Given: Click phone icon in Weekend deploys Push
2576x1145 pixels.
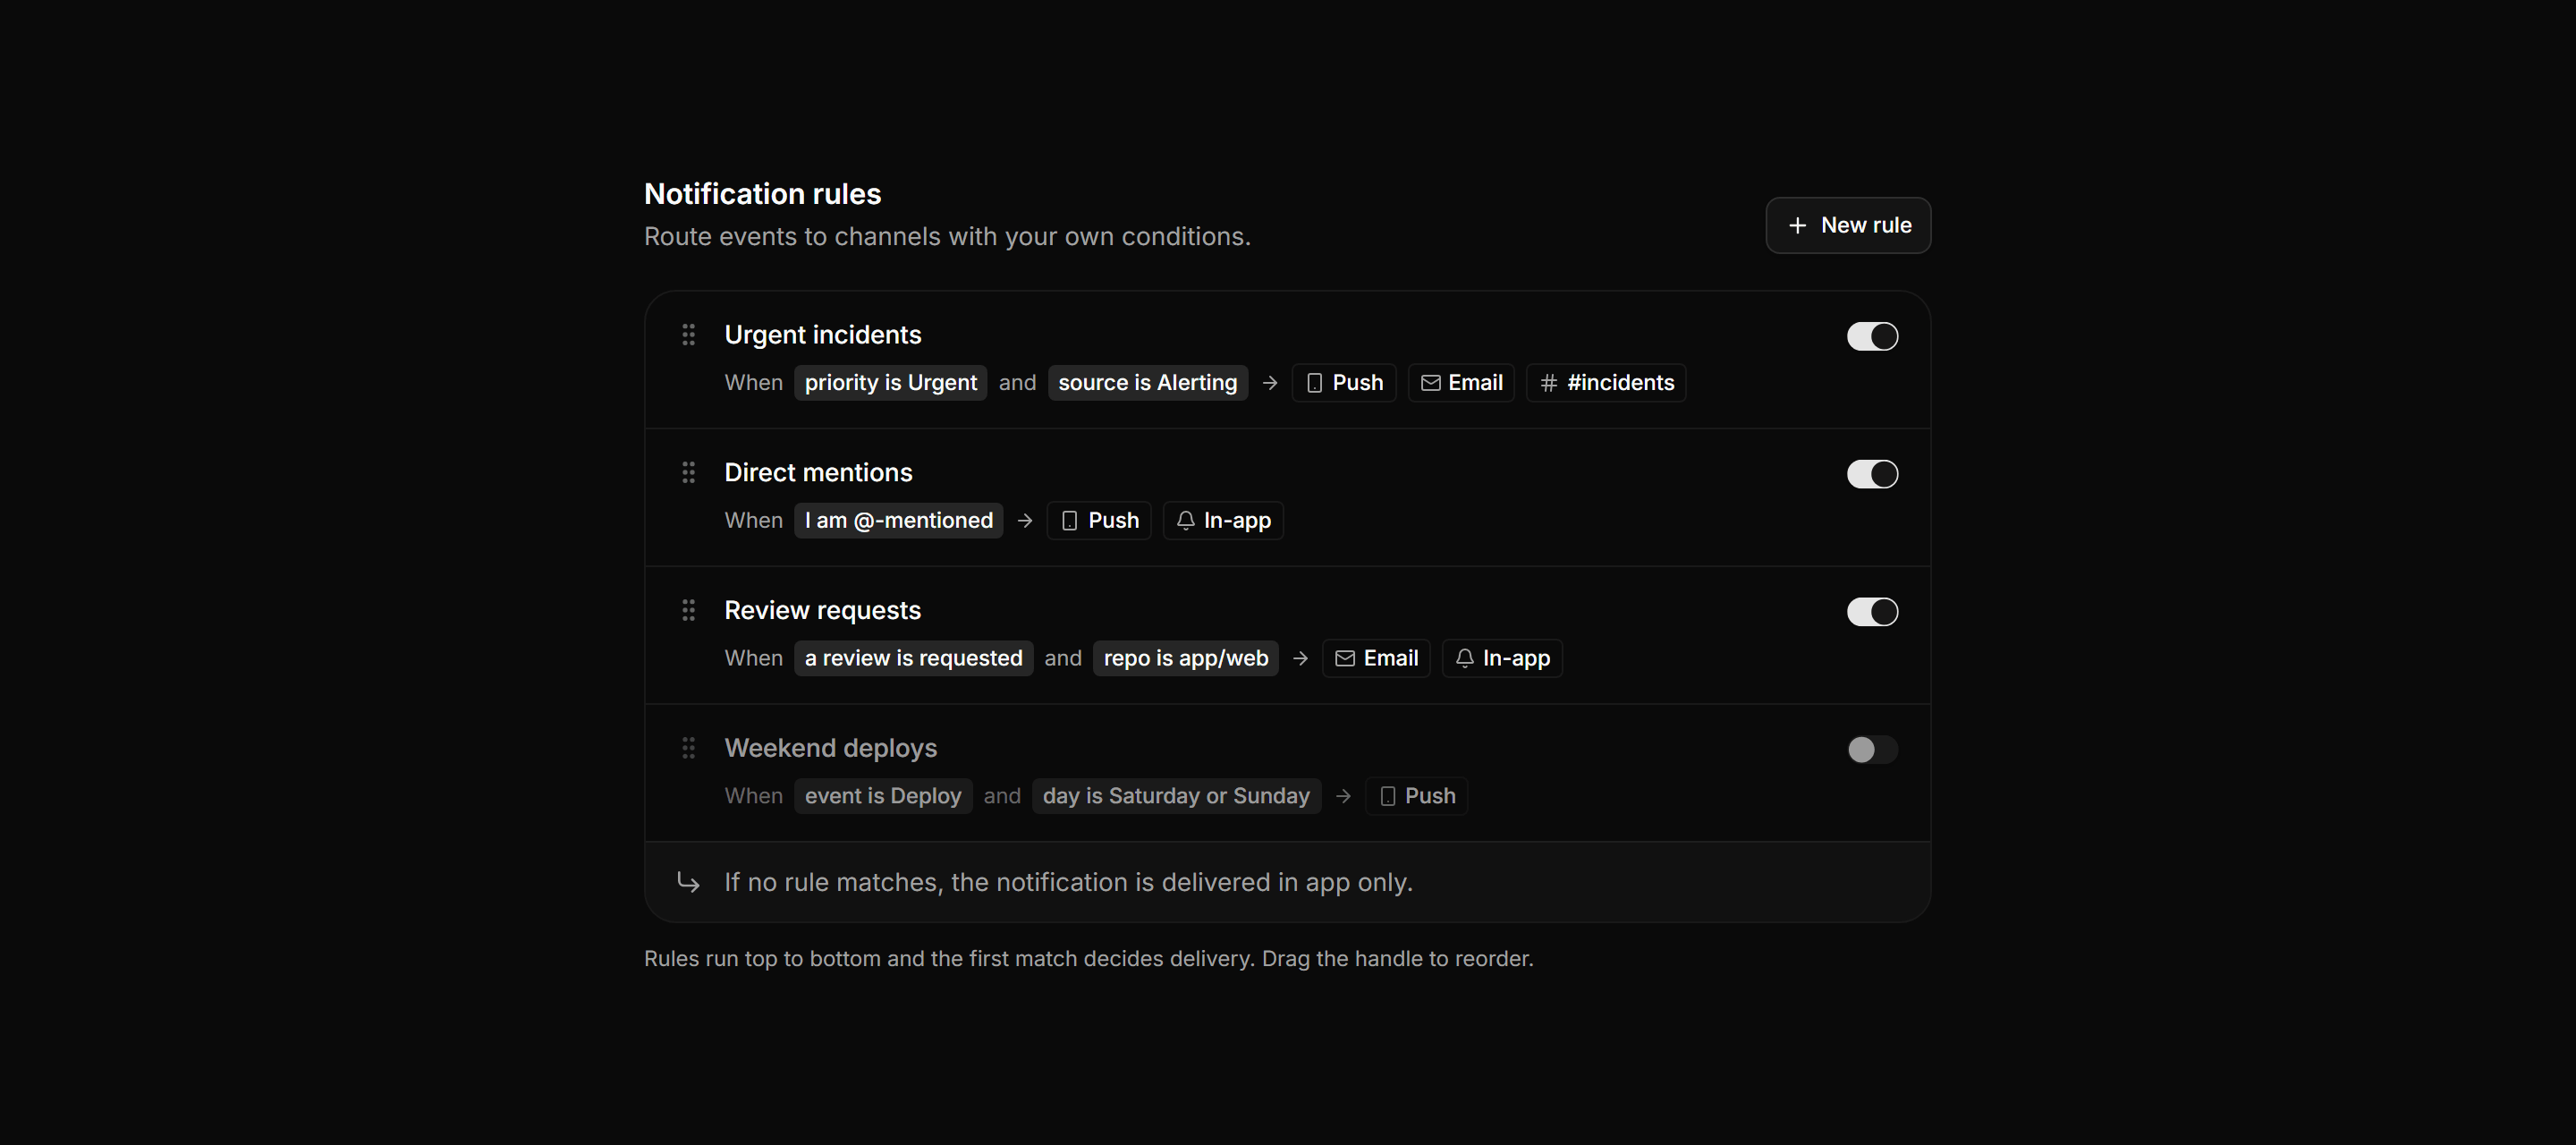Looking at the screenshot, I should click(1387, 797).
